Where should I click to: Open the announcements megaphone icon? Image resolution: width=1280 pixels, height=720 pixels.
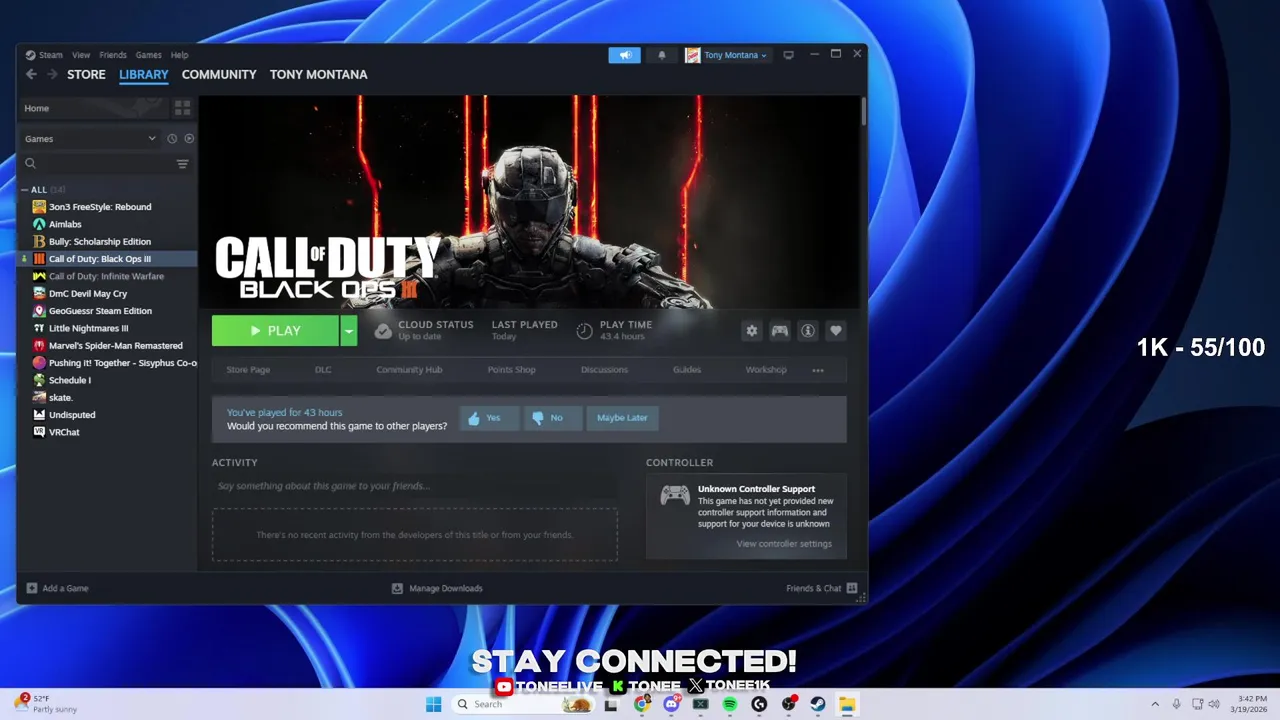tap(625, 55)
